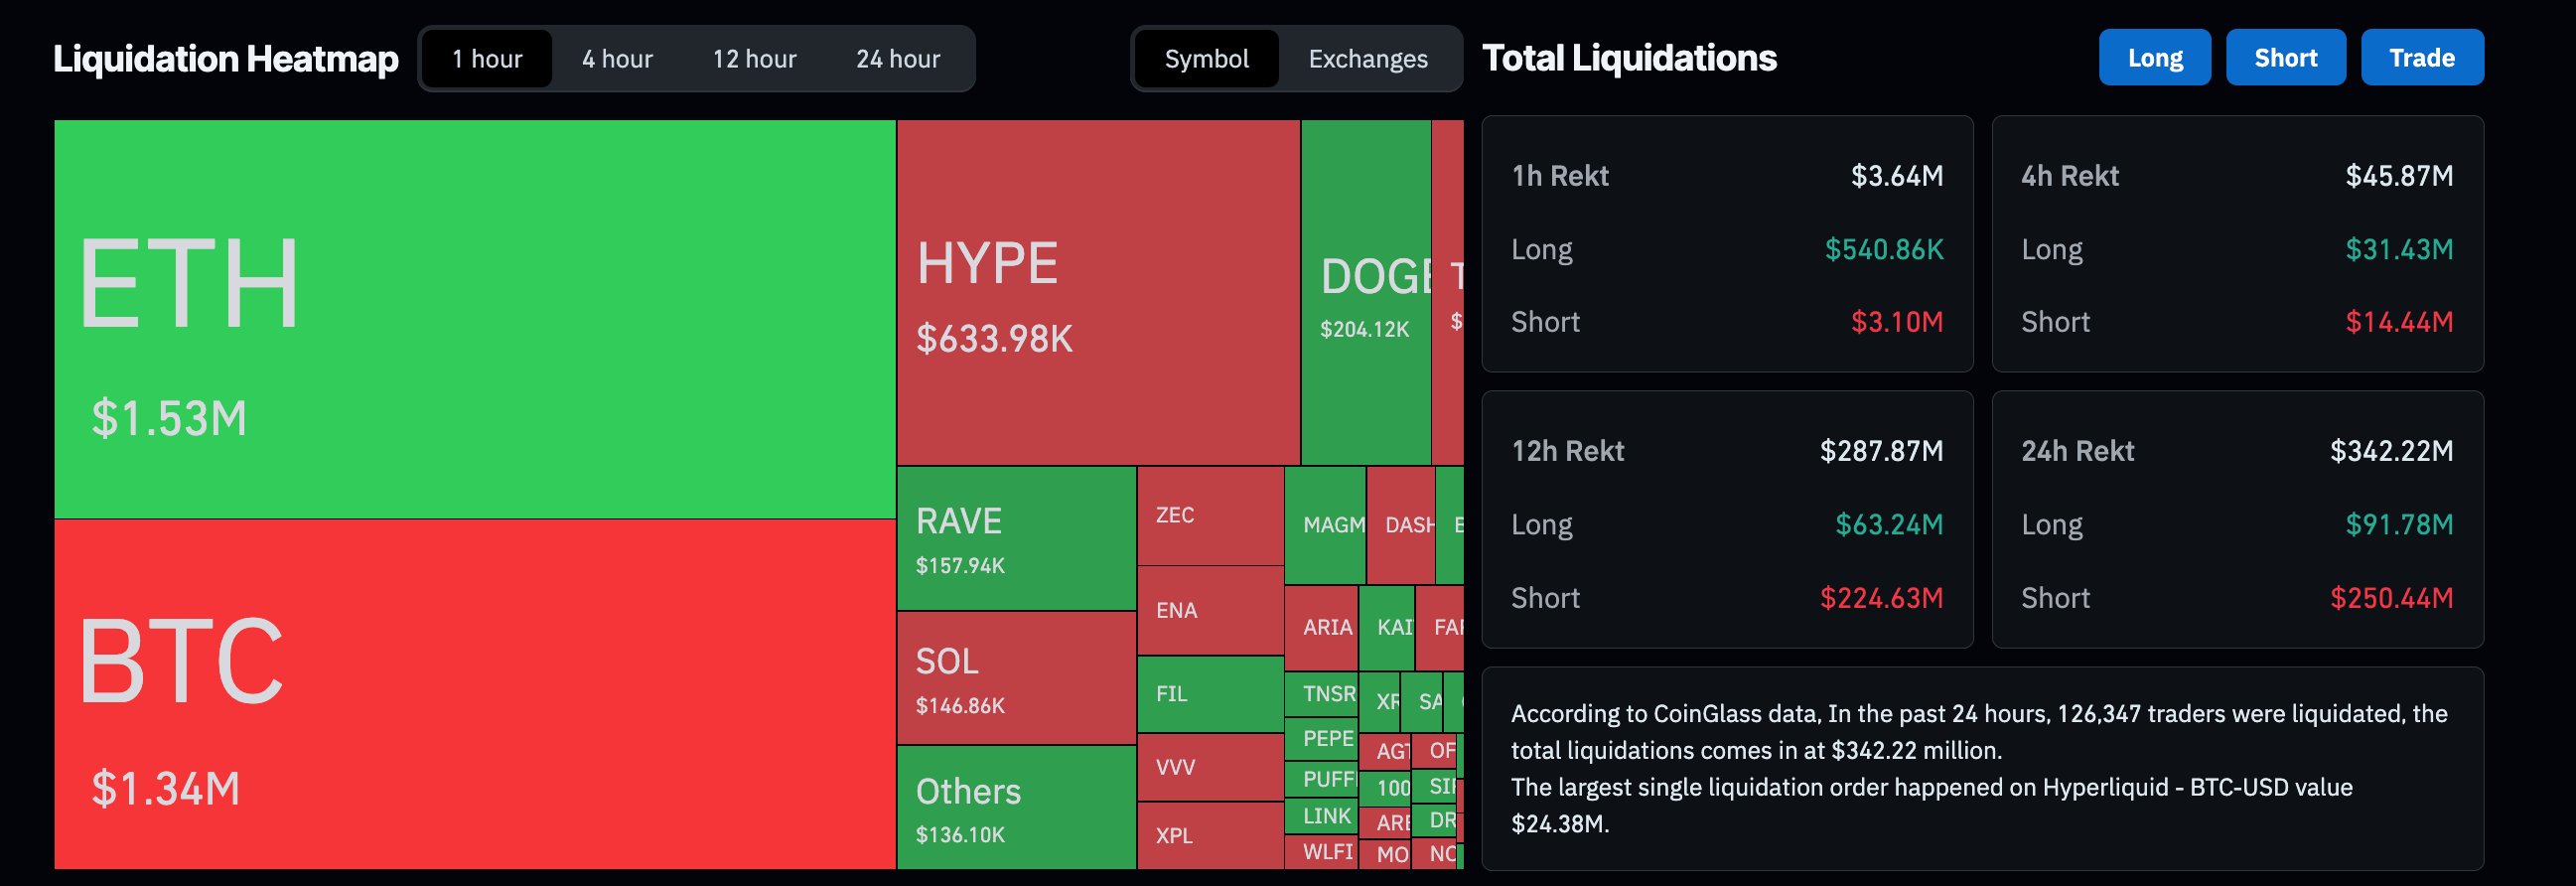Switch heatmap to 1 hour timeframe
This screenshot has height=886, width=2576.
point(486,59)
